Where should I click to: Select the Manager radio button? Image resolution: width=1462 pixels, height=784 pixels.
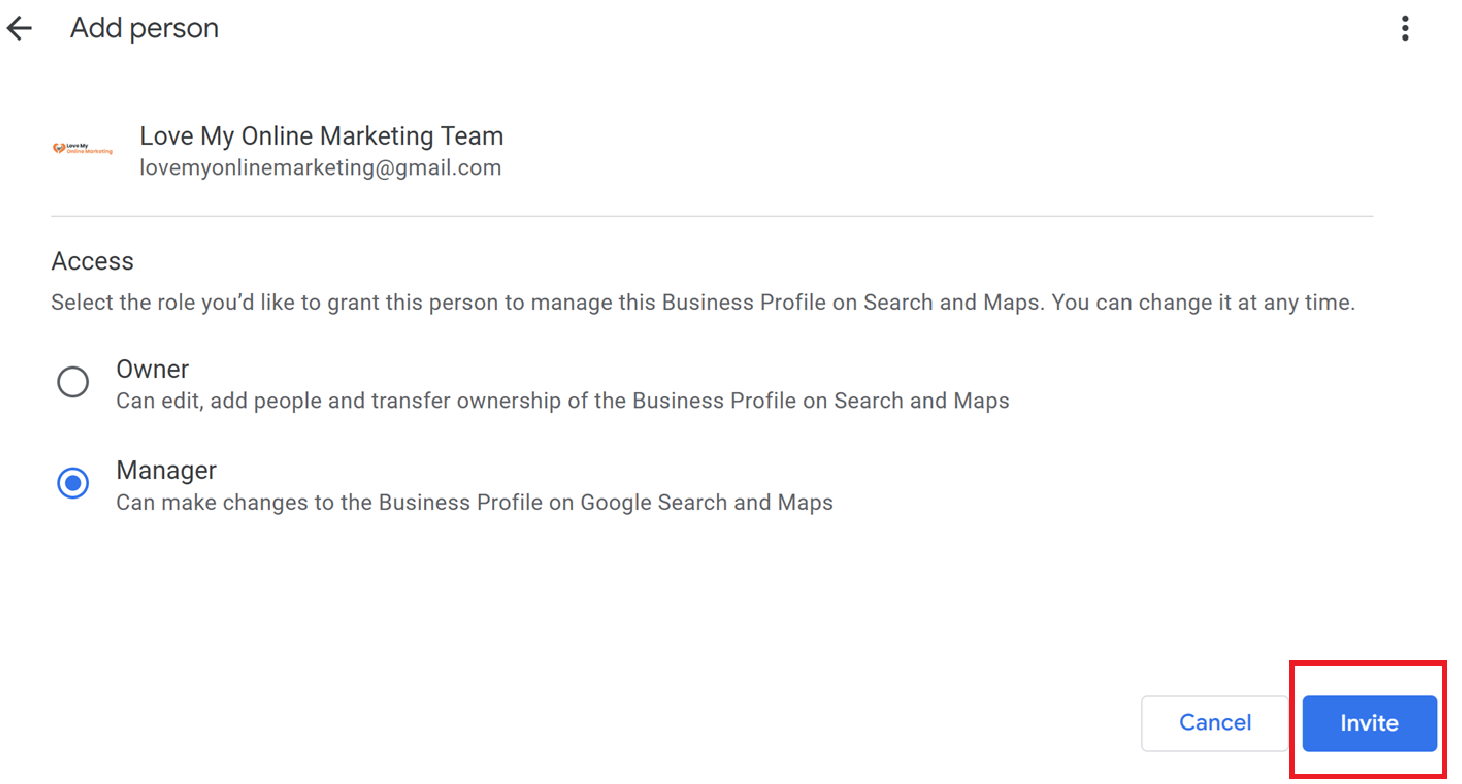73,484
